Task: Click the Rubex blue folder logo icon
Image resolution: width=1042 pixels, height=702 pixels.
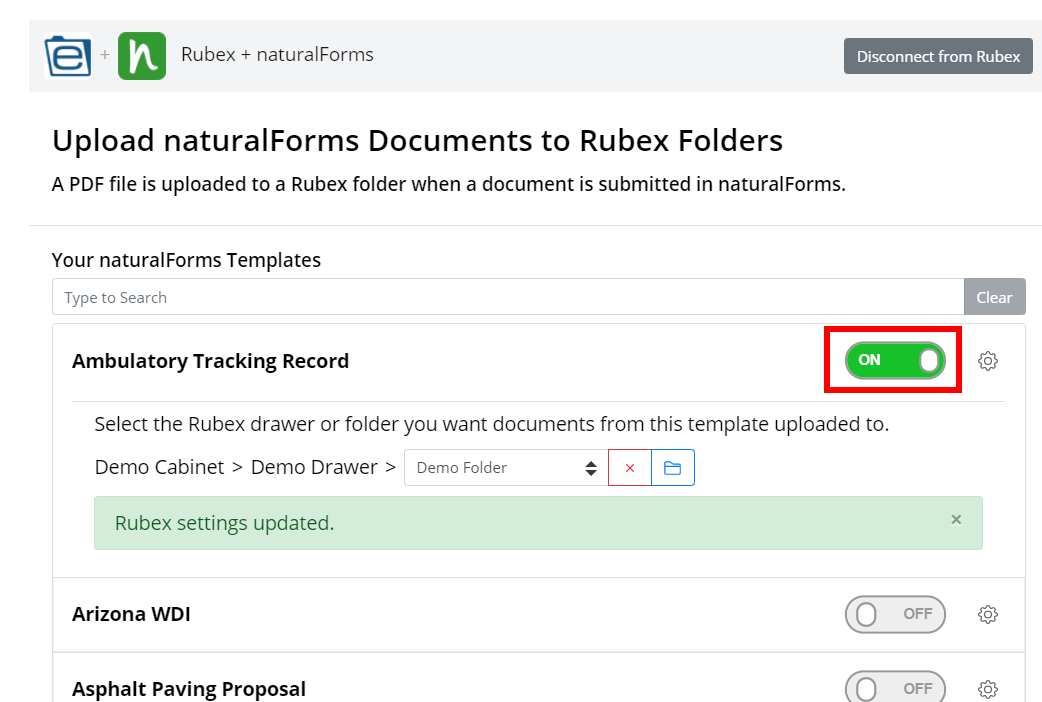Action: coord(68,56)
